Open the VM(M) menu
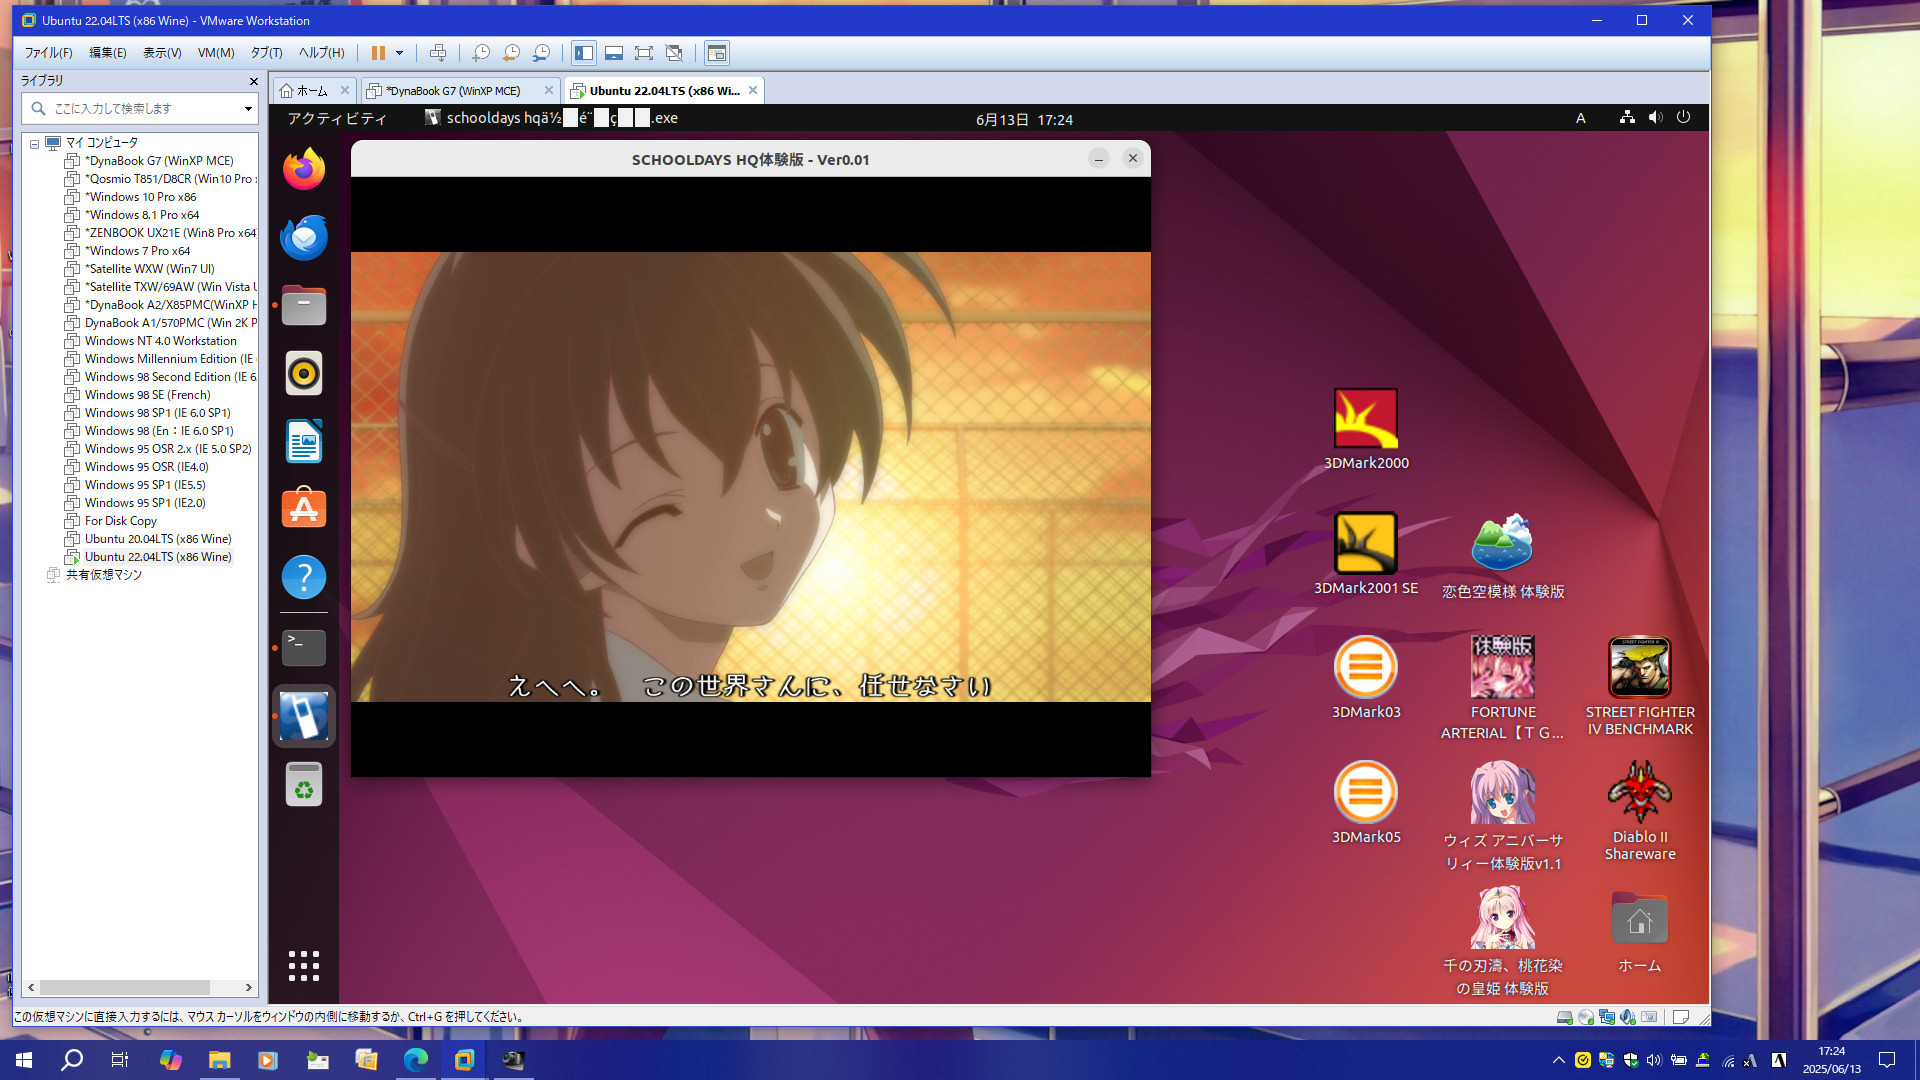1920x1080 pixels. coord(216,53)
